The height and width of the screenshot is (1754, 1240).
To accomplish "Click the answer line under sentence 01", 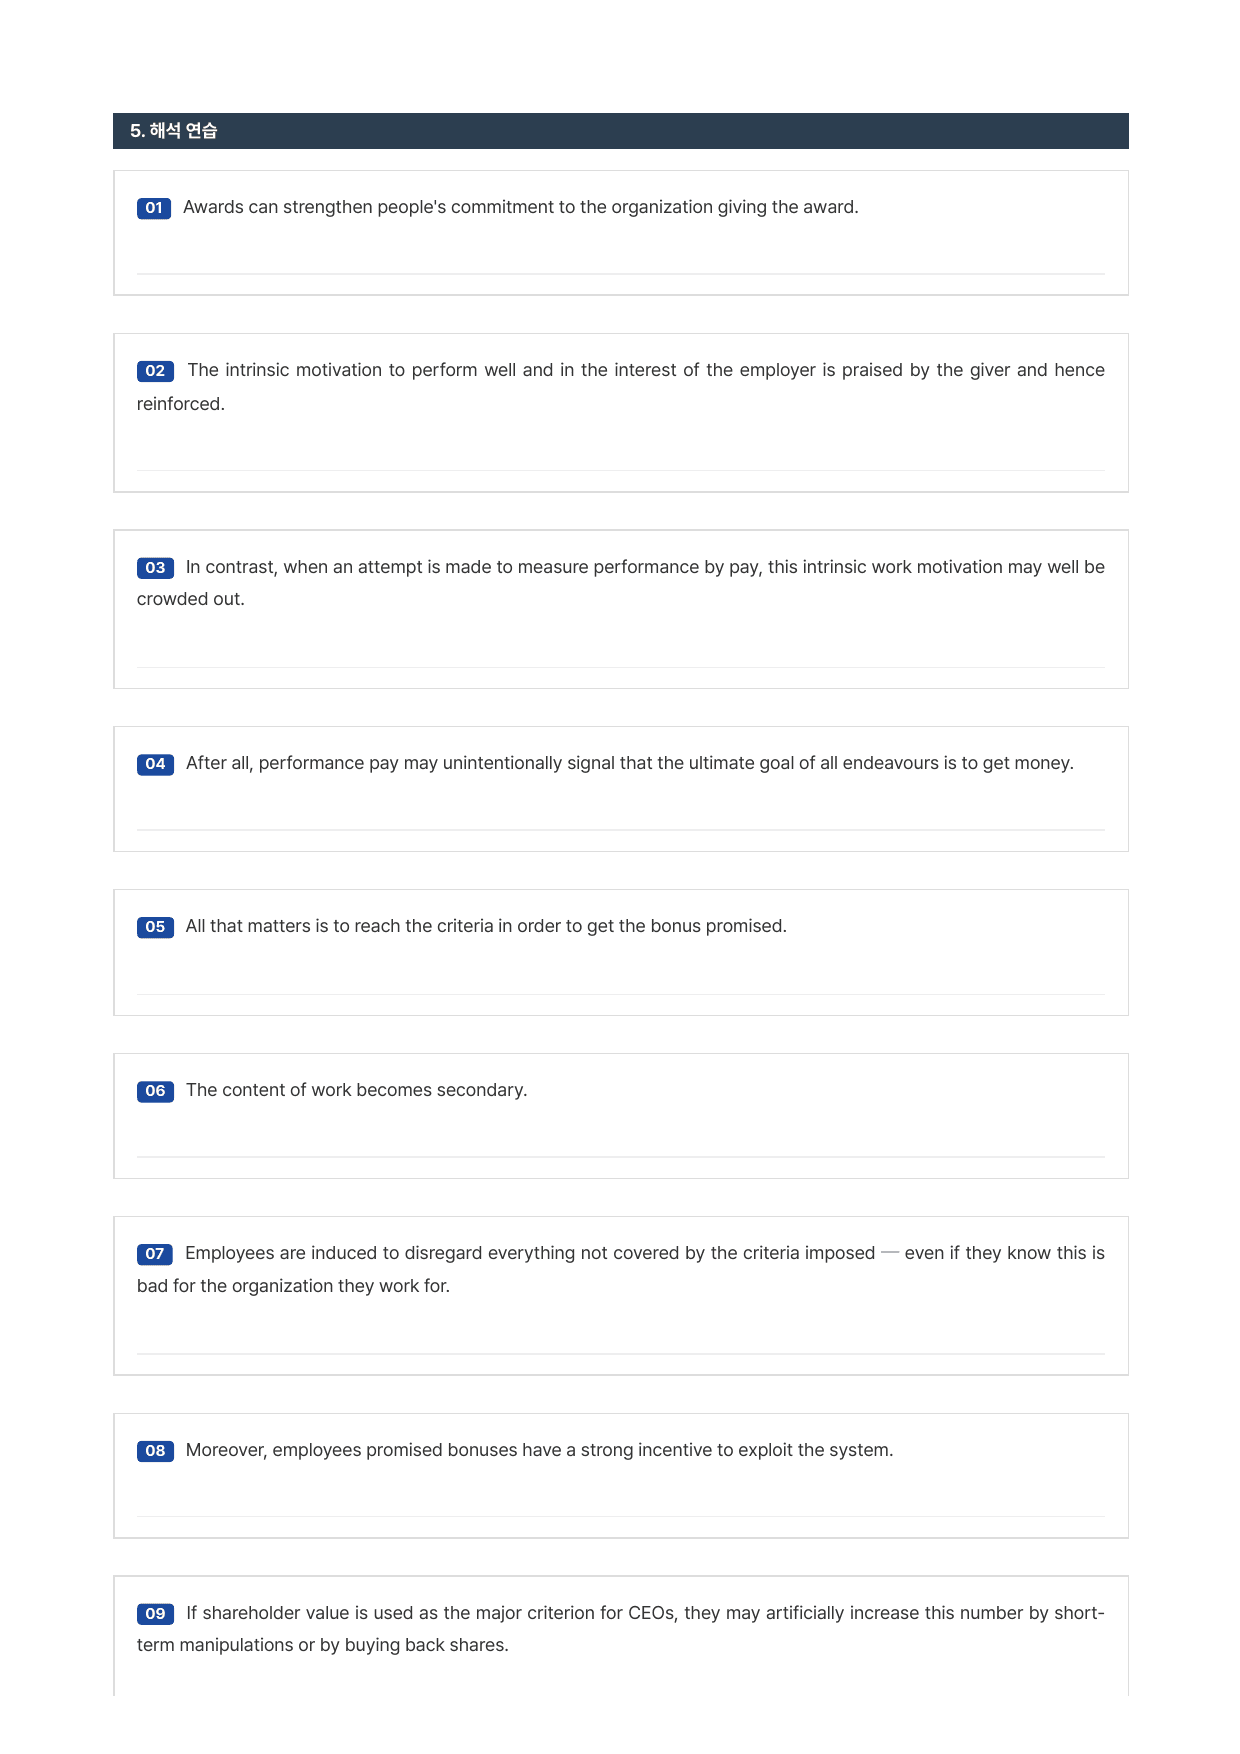I will tap(620, 273).
